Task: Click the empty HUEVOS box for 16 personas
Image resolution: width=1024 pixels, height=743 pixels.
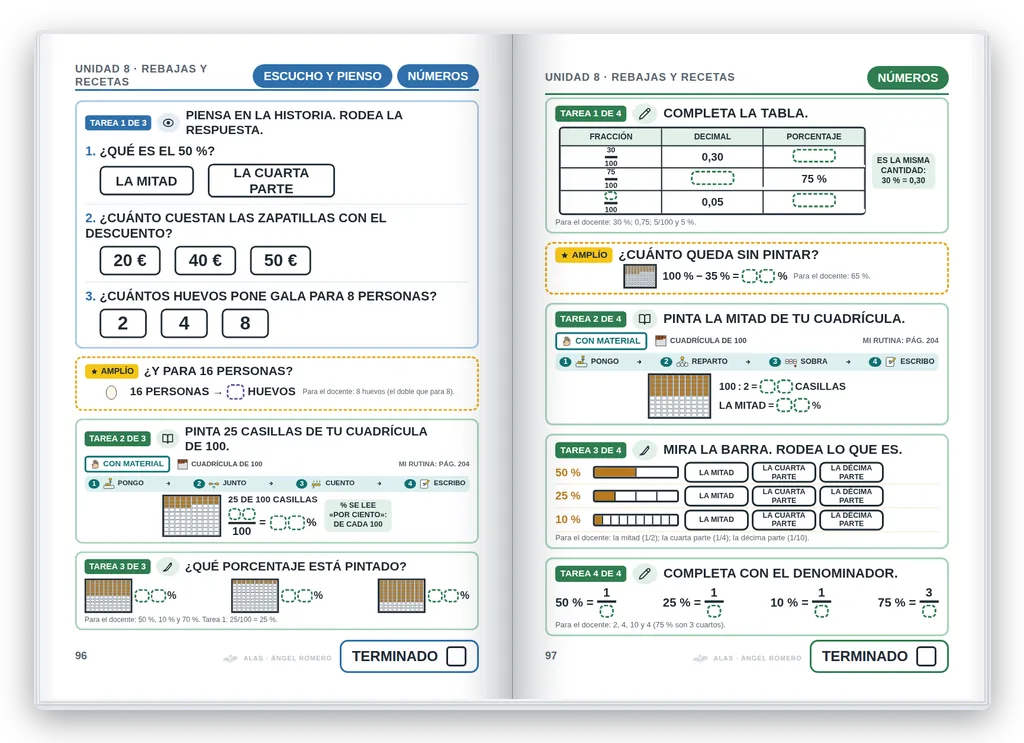Action: point(235,392)
